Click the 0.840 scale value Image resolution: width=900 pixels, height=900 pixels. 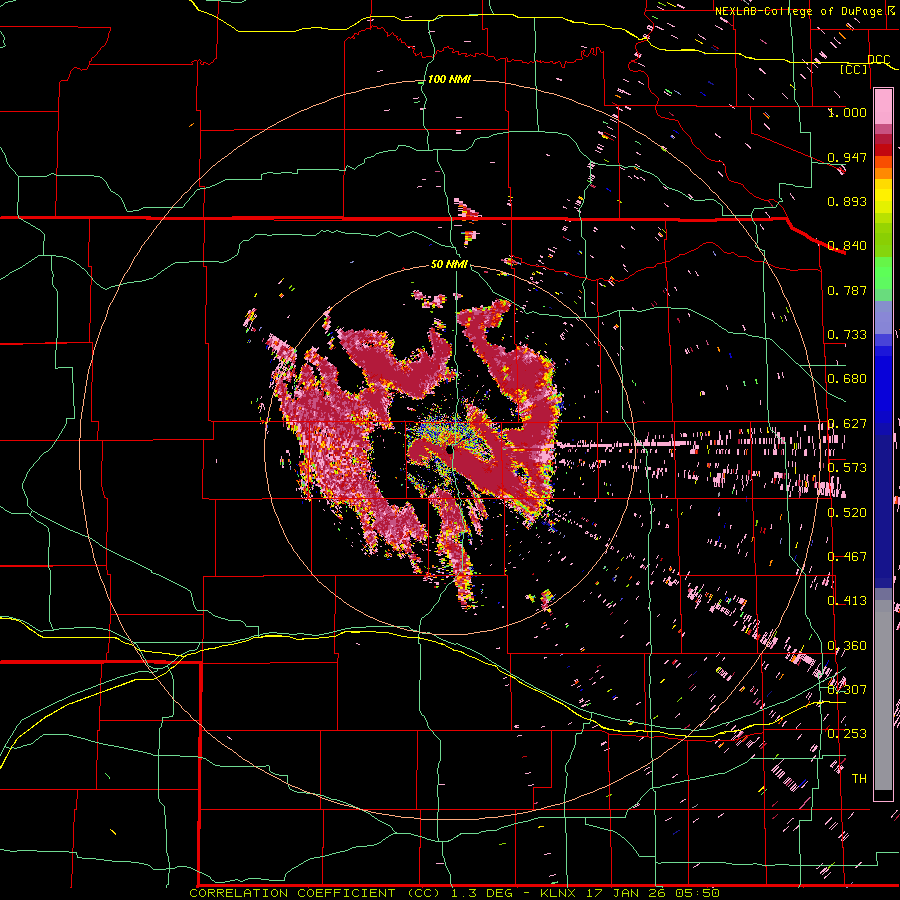click(847, 245)
